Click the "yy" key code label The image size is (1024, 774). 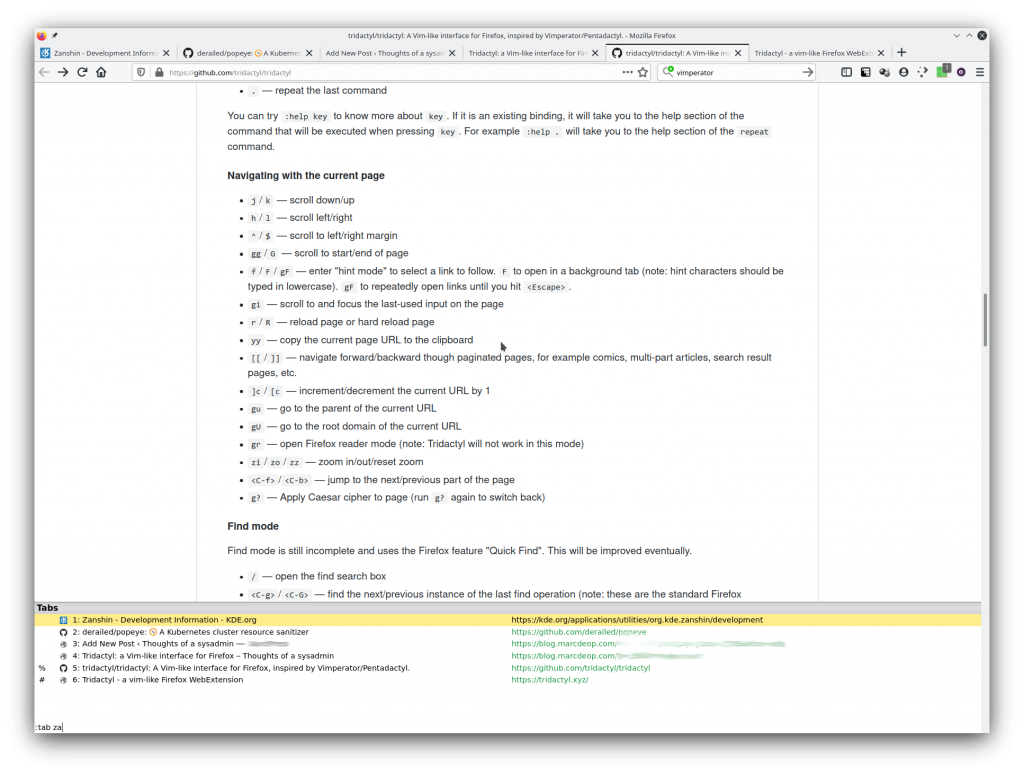coord(256,340)
